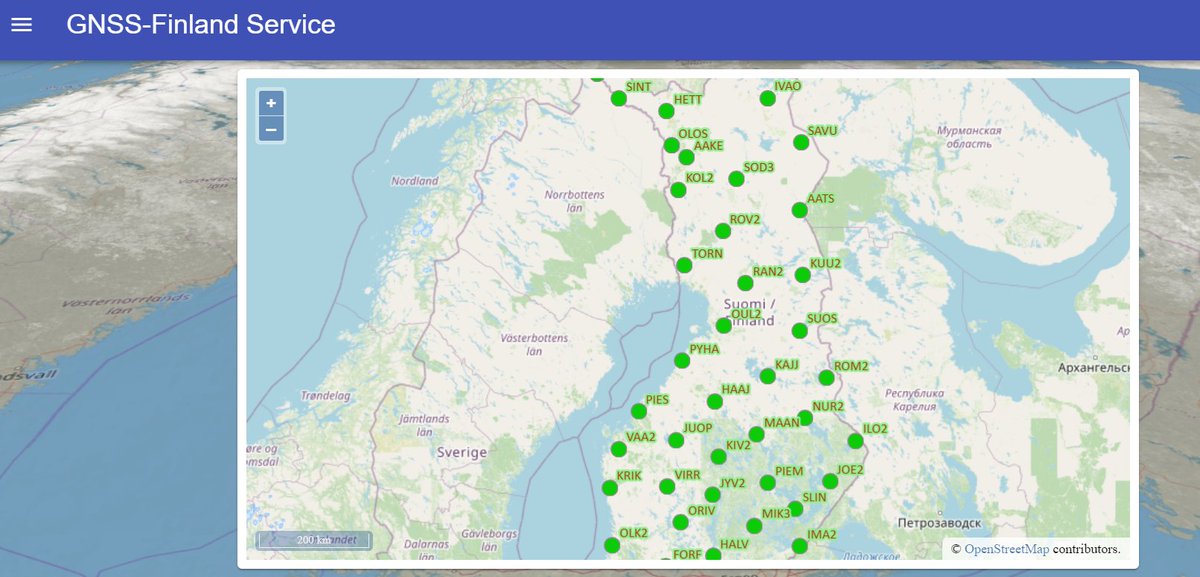Screen dimensions: 1200x577
Task: Select the IVAO station marker
Action: [x=767, y=98]
